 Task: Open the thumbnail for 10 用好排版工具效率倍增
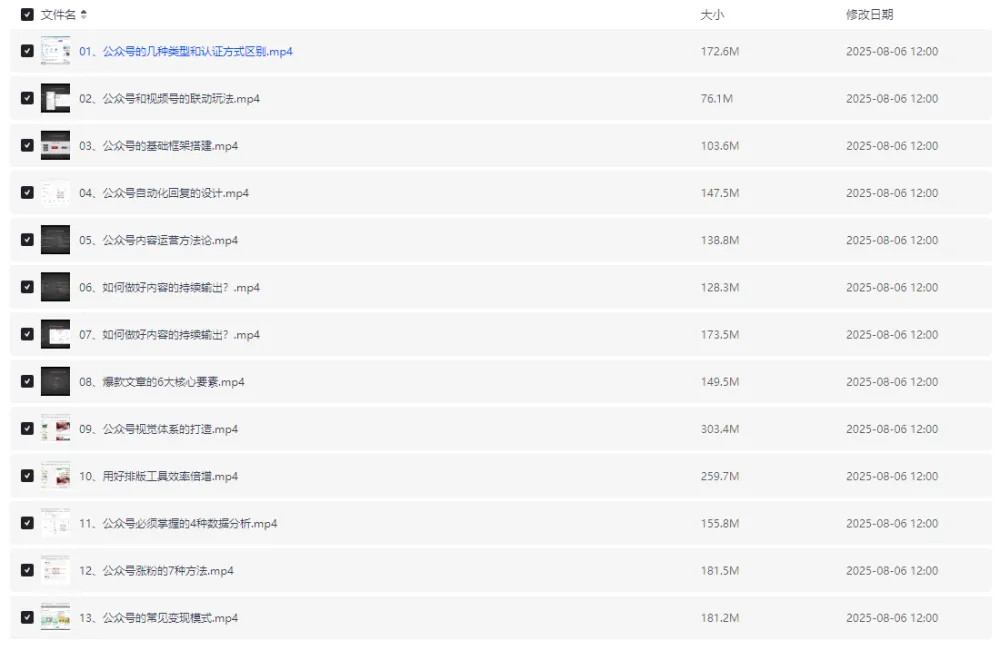(55, 476)
